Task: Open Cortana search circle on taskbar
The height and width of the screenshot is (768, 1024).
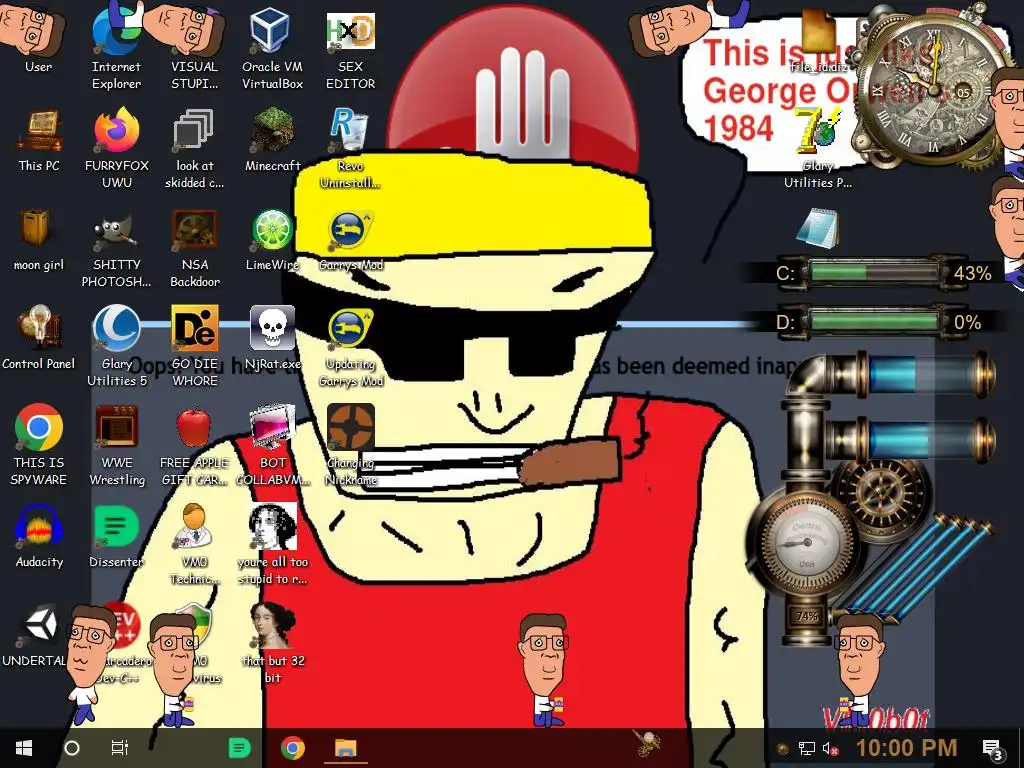Action: (72, 748)
